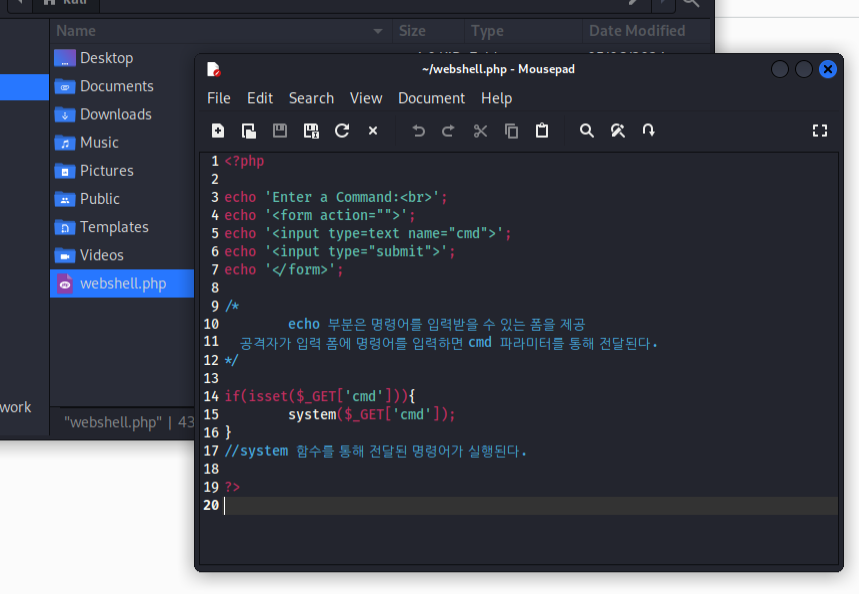This screenshot has height=594, width=859.
Task: Place cursor on empty line 20
Action: point(530,505)
